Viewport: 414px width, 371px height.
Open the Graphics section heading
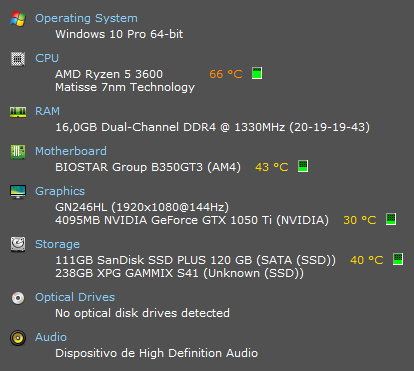(x=60, y=191)
